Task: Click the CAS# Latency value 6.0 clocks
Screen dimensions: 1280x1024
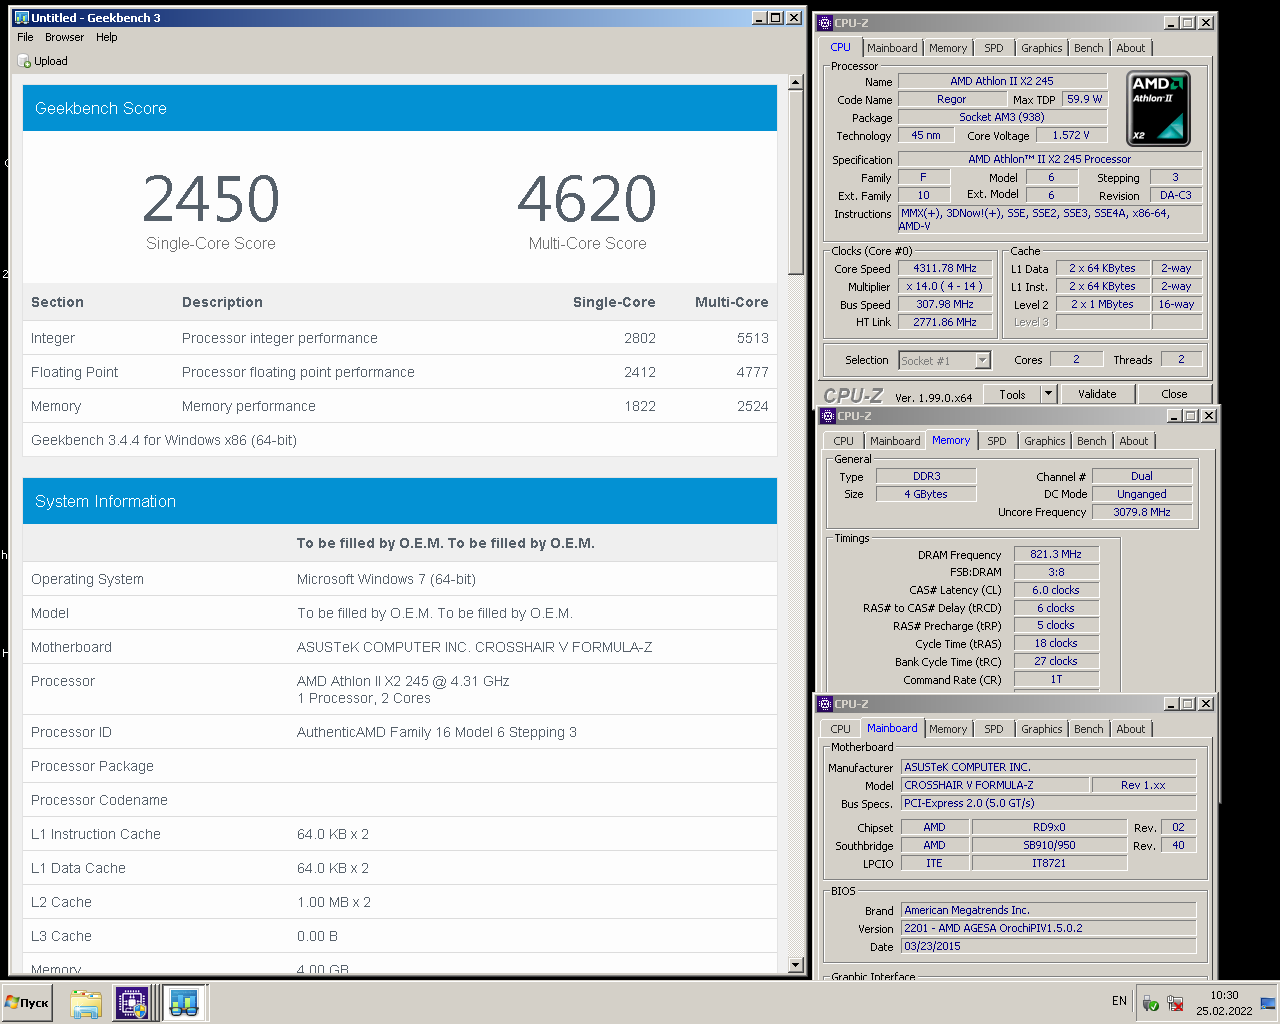Action: coord(1056,590)
